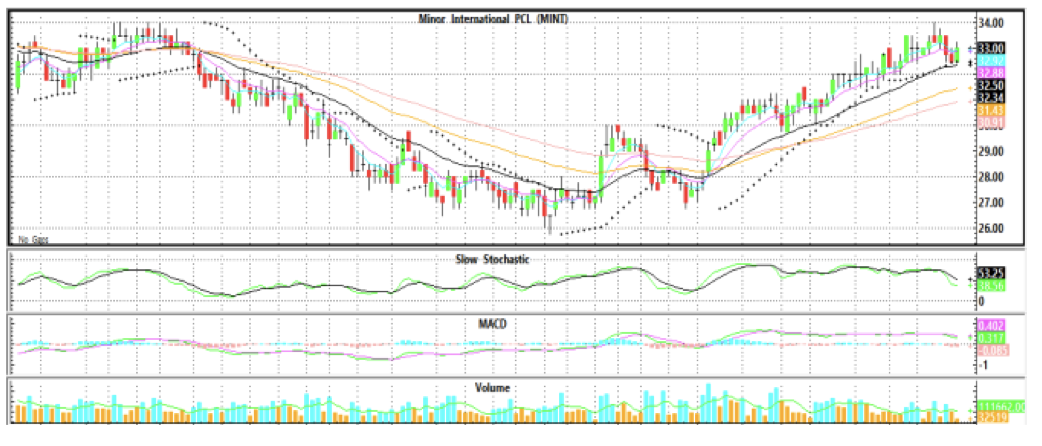Click the green 111662.00 volume average value
1042x446 pixels.
tap(1001, 405)
